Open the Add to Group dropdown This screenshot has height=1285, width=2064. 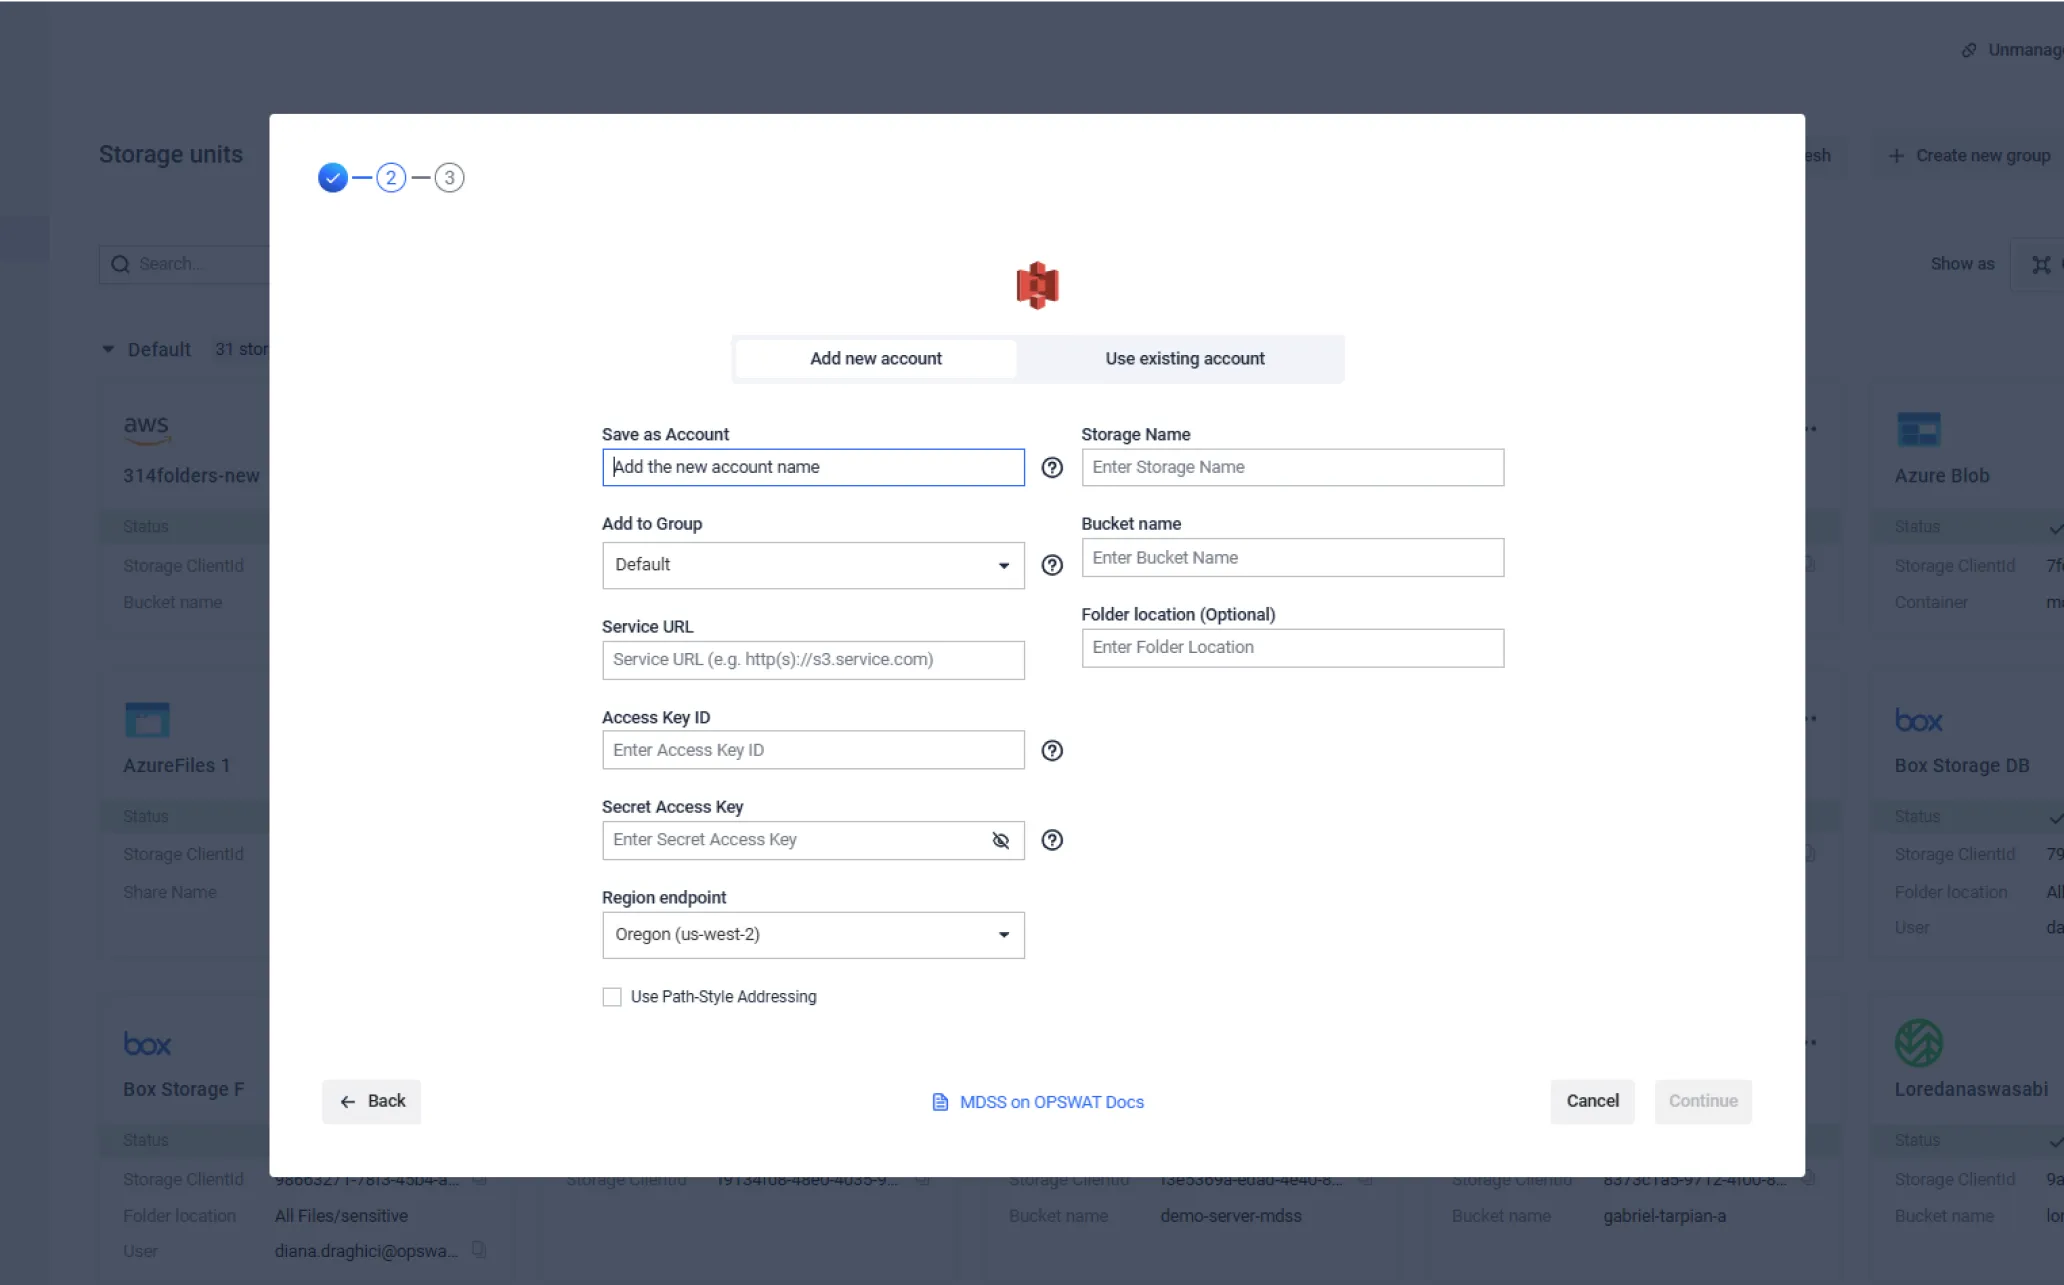coord(812,565)
